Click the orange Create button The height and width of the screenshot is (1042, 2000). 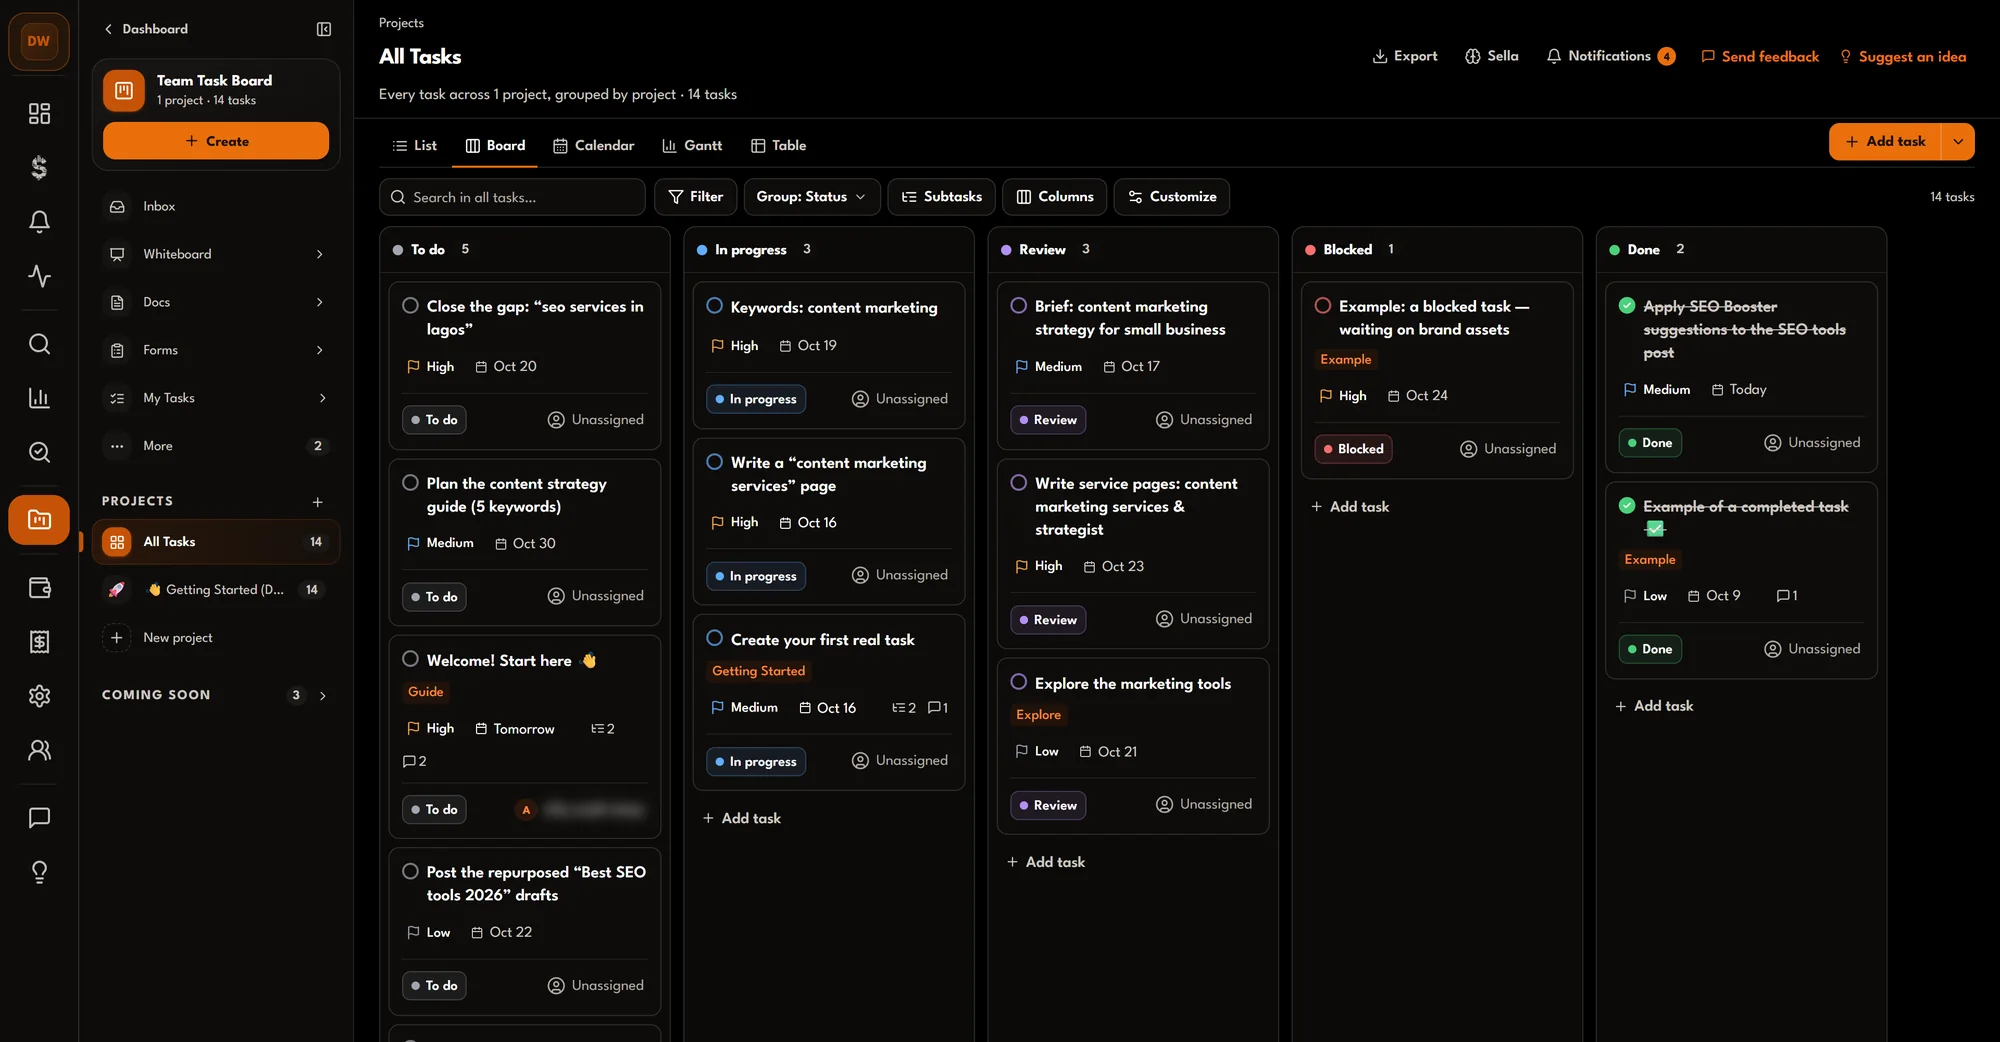tap(216, 141)
